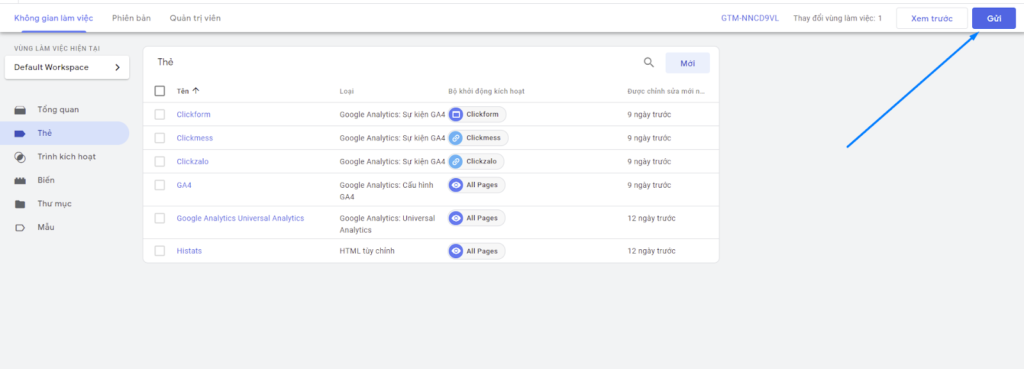Click the Trình kích hoạt trigger icon
Viewport: 1024px width, 369px height.
point(20,157)
